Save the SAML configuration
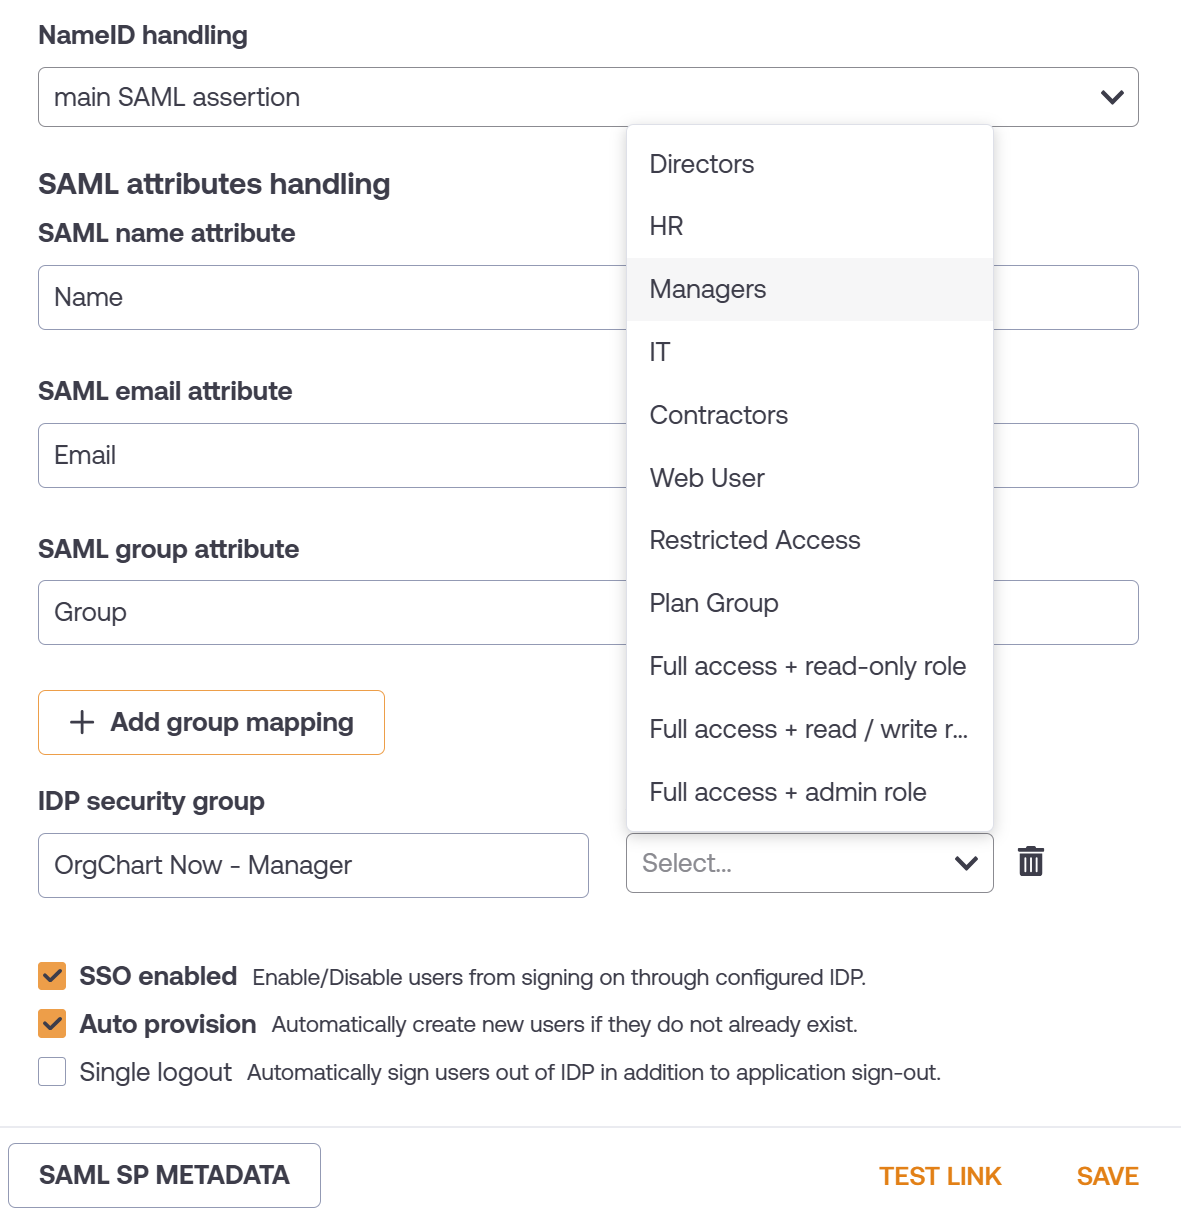The width and height of the screenshot is (1181, 1216). point(1107,1176)
